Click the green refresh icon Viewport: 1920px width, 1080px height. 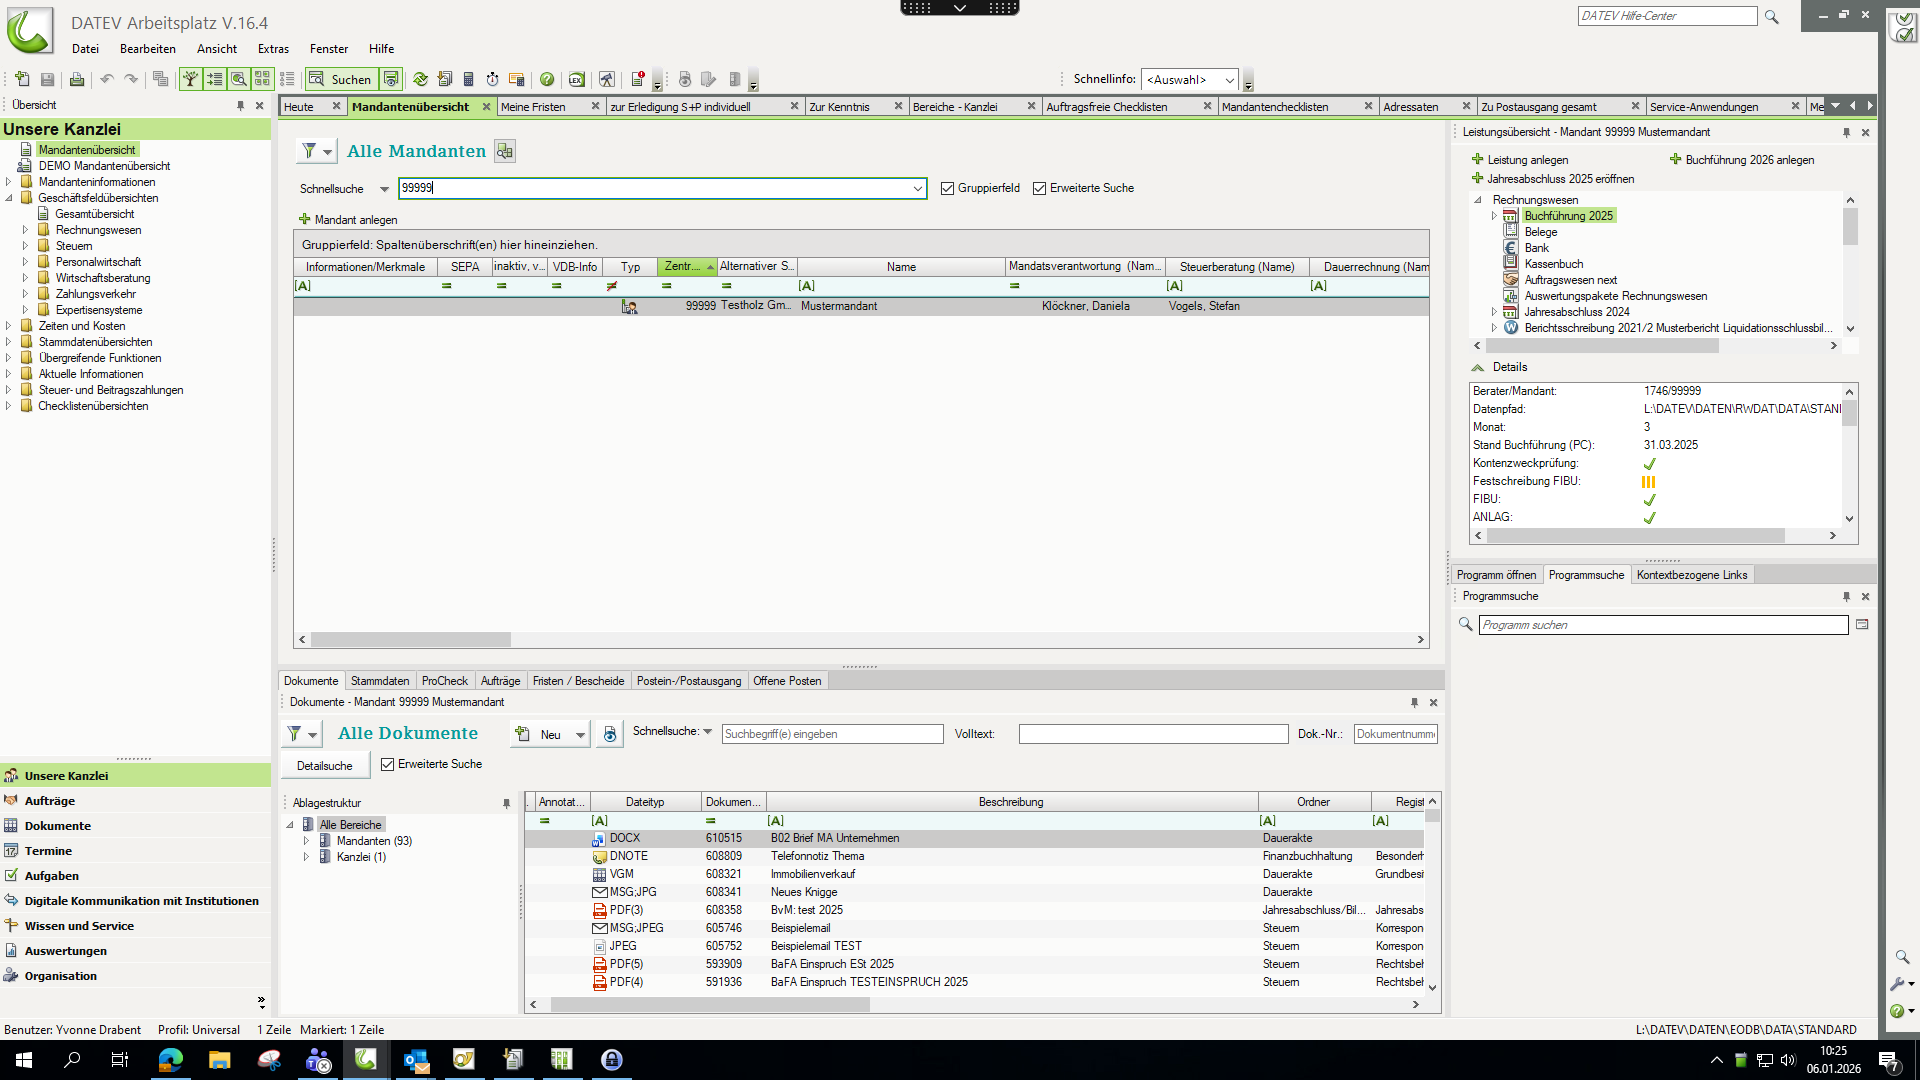click(420, 79)
